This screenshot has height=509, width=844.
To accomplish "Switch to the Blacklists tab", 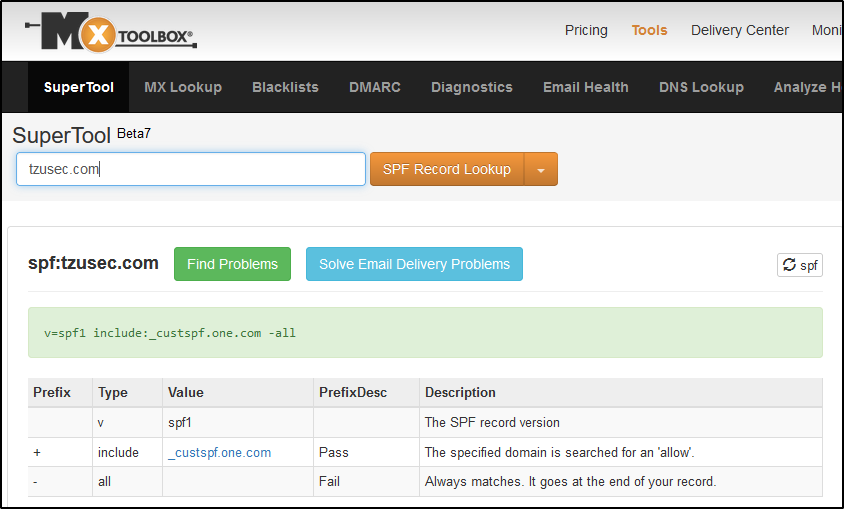I will [285, 87].
